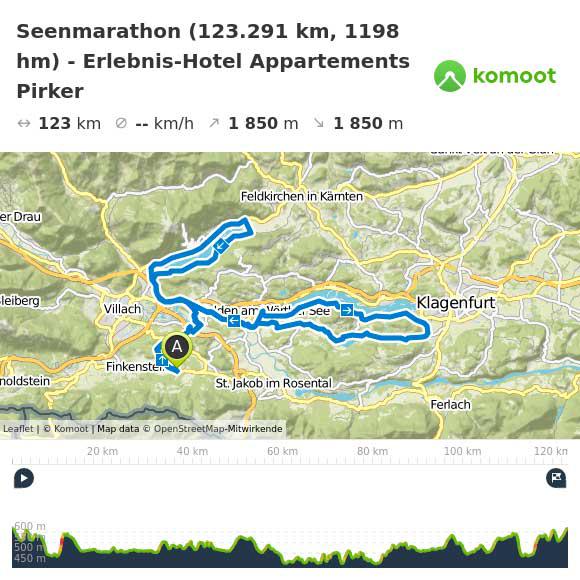This screenshot has height=580, width=580.
Task: Click the right arrow direction marker near Wörthersee
Action: [x=347, y=310]
